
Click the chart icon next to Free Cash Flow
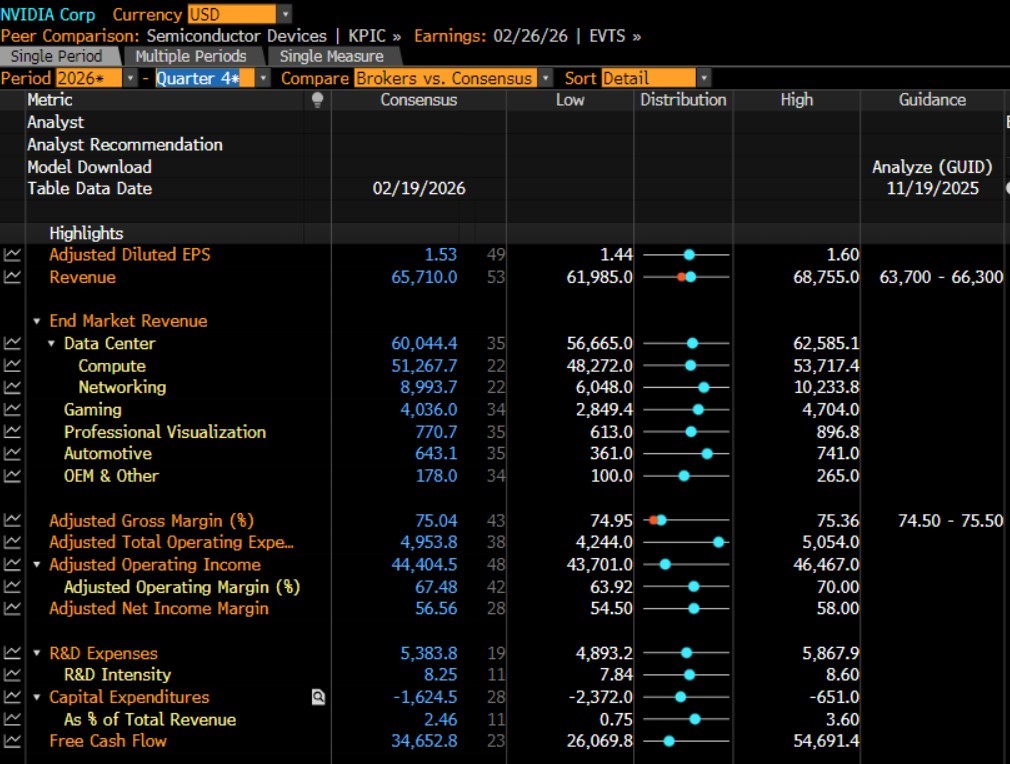click(12, 741)
